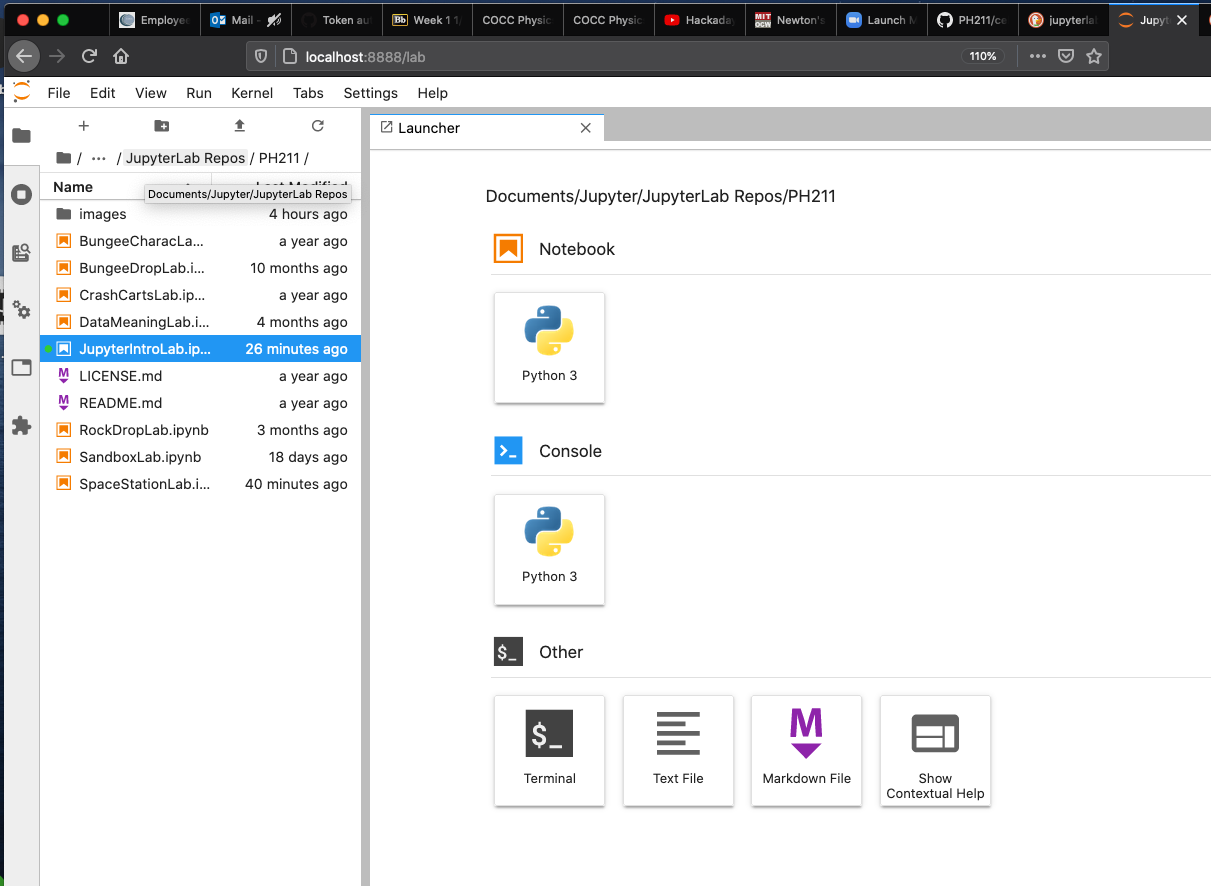
Task: Create a new Markdown File
Action: (806, 750)
